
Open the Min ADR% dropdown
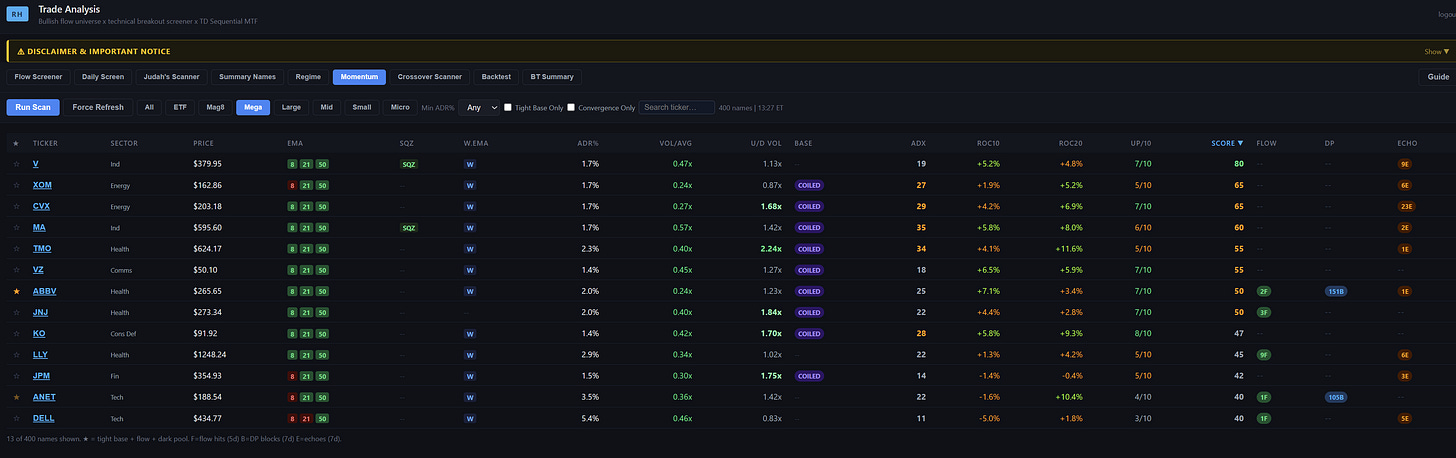pos(479,107)
